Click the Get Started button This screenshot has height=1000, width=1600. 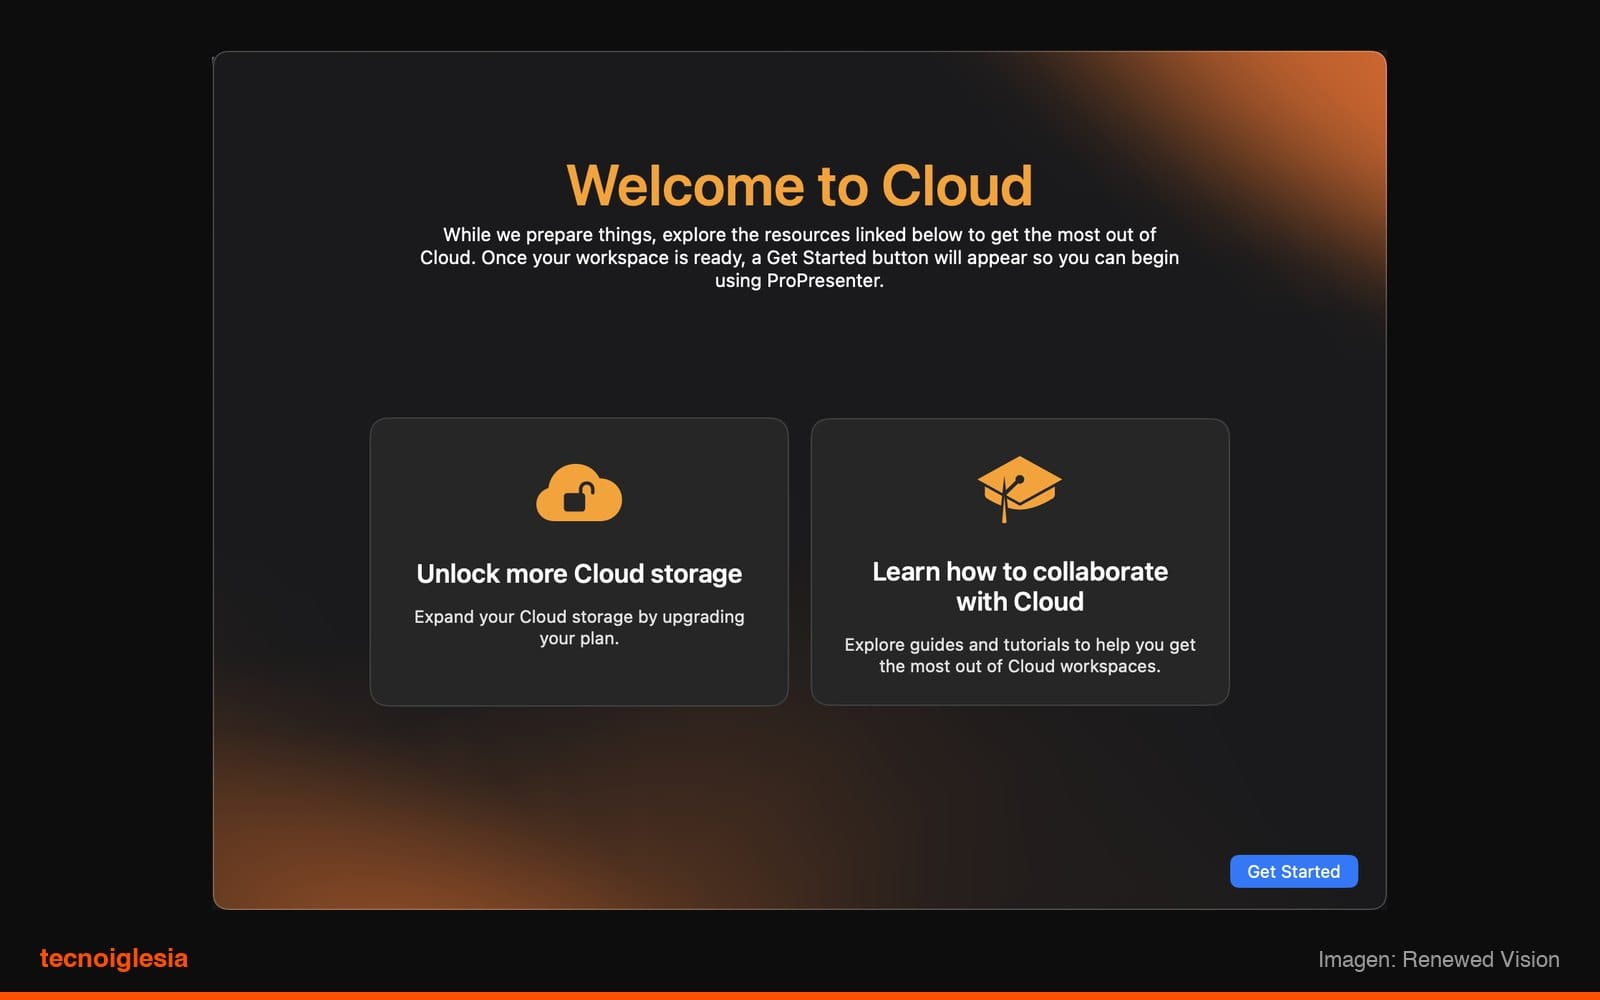click(x=1293, y=871)
